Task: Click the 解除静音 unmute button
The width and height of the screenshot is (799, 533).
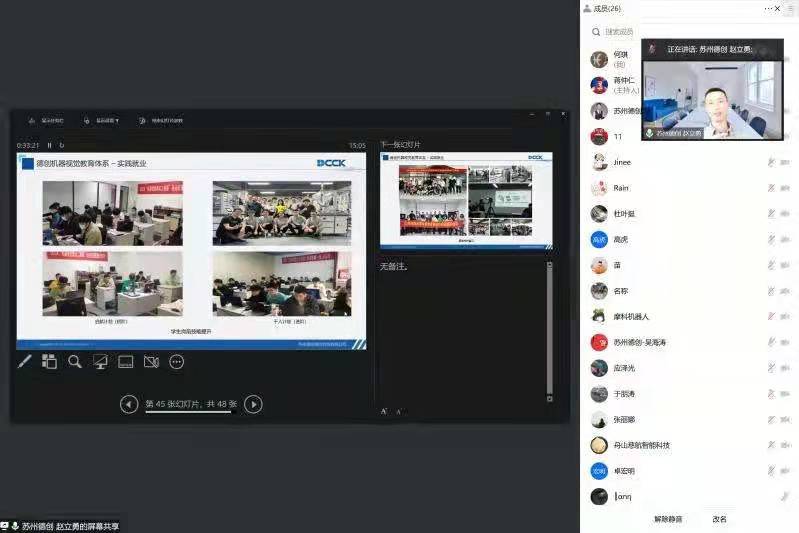Action: [668, 519]
